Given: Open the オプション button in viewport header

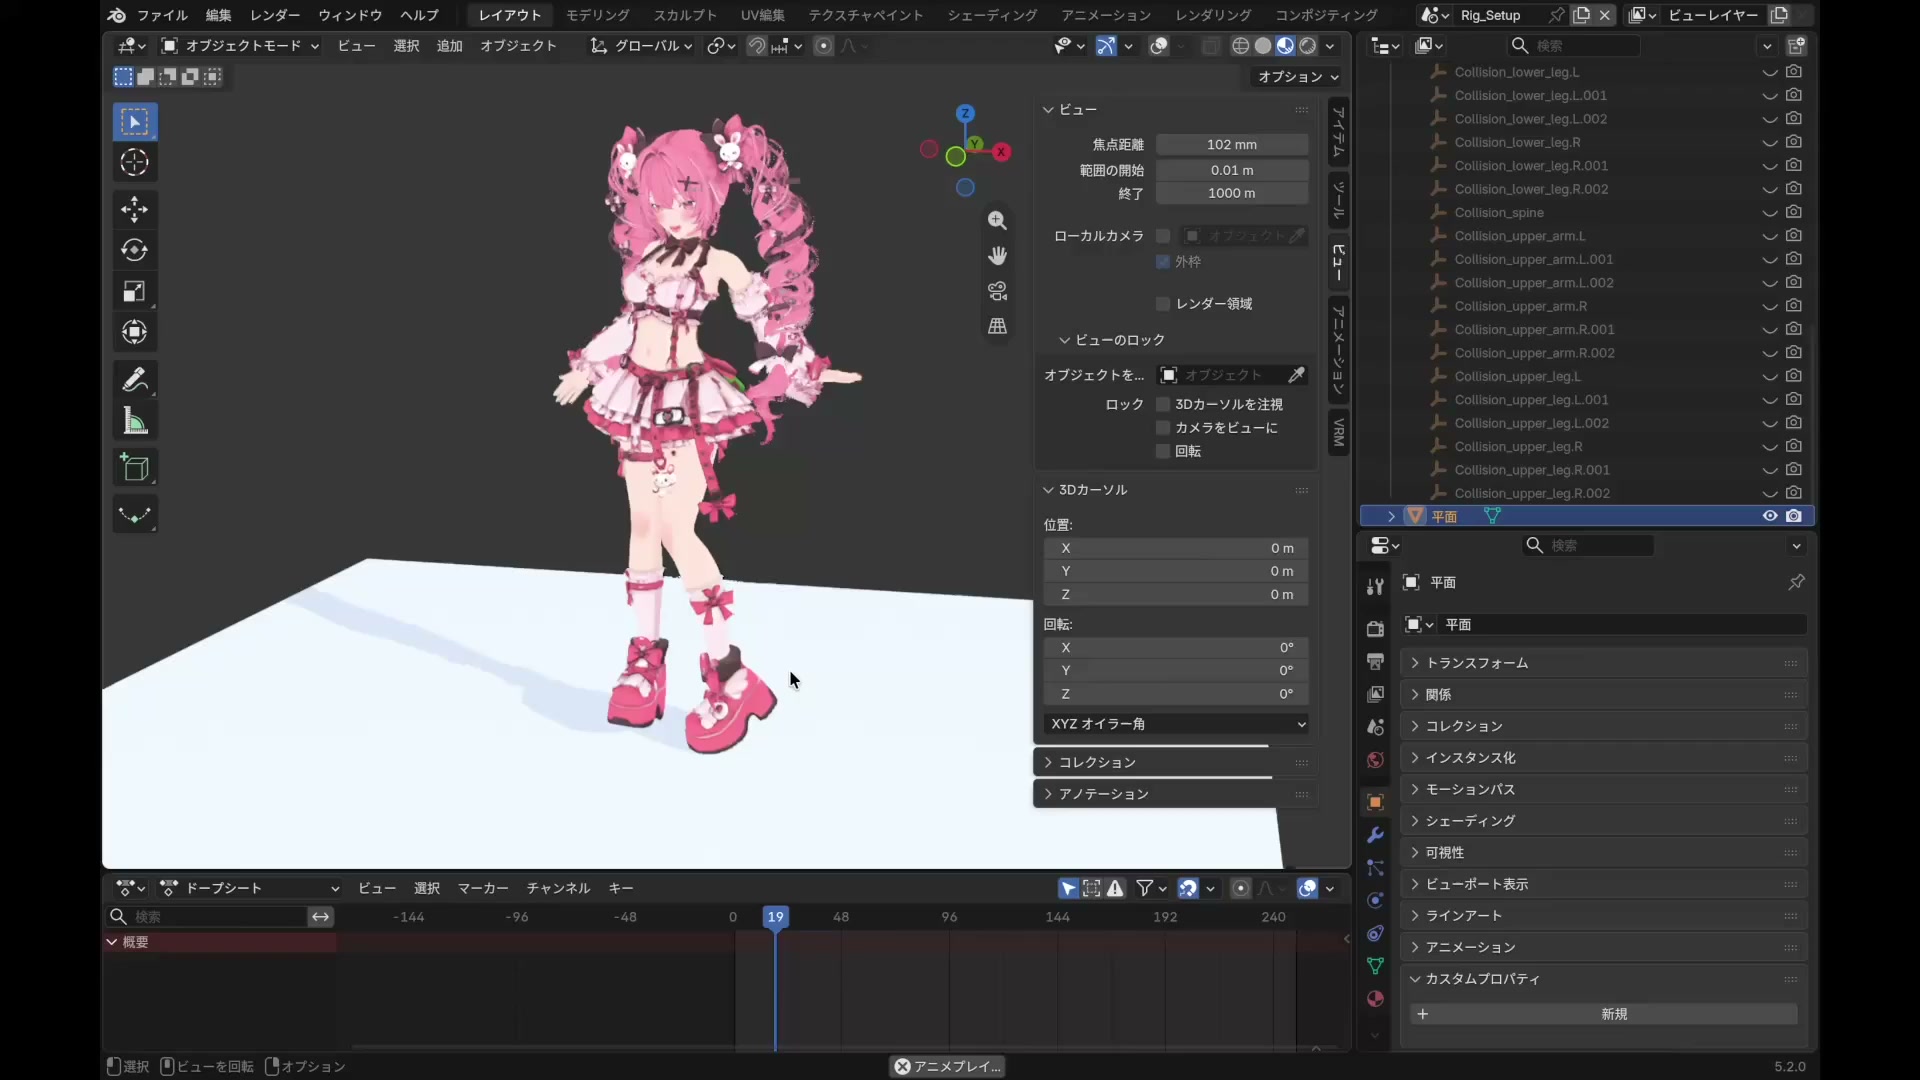Looking at the screenshot, I should [x=1297, y=77].
